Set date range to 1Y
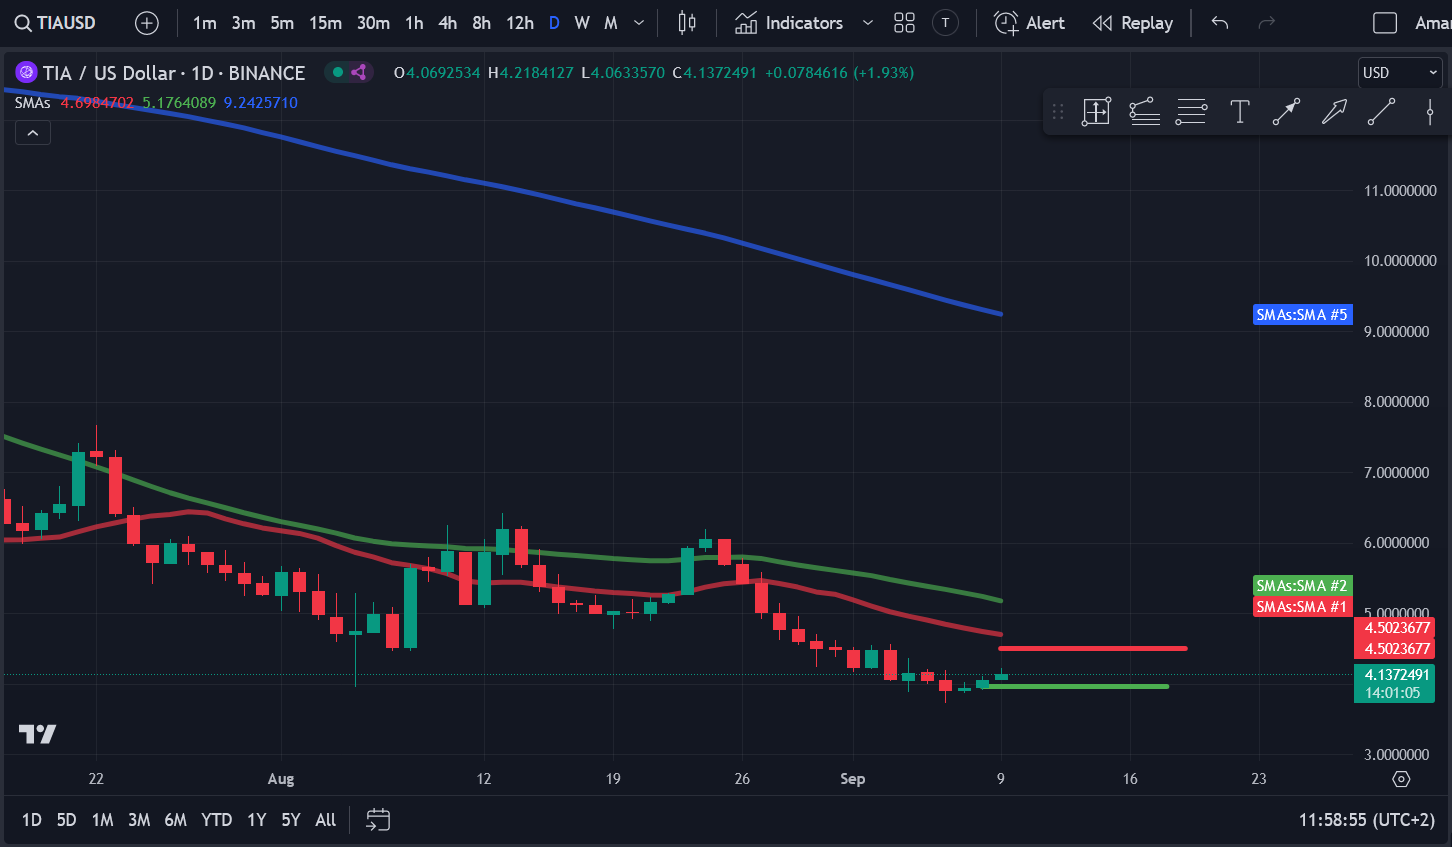This screenshot has width=1452, height=847. pyautogui.click(x=257, y=820)
